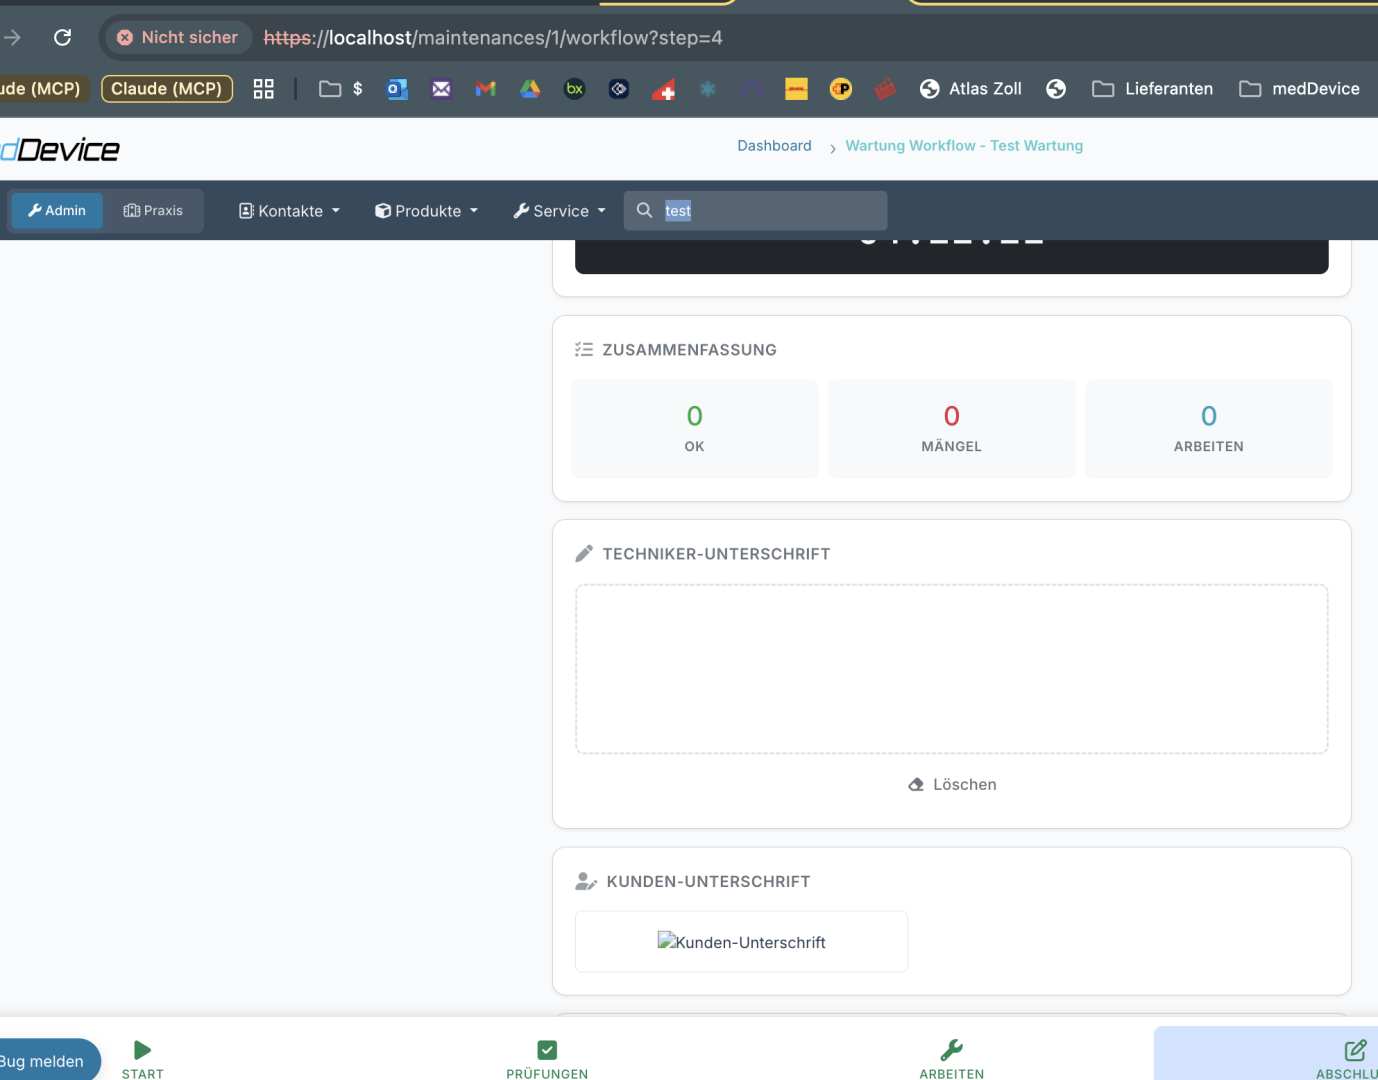Open the Service dropdown menu
This screenshot has width=1378, height=1080.
pos(559,211)
